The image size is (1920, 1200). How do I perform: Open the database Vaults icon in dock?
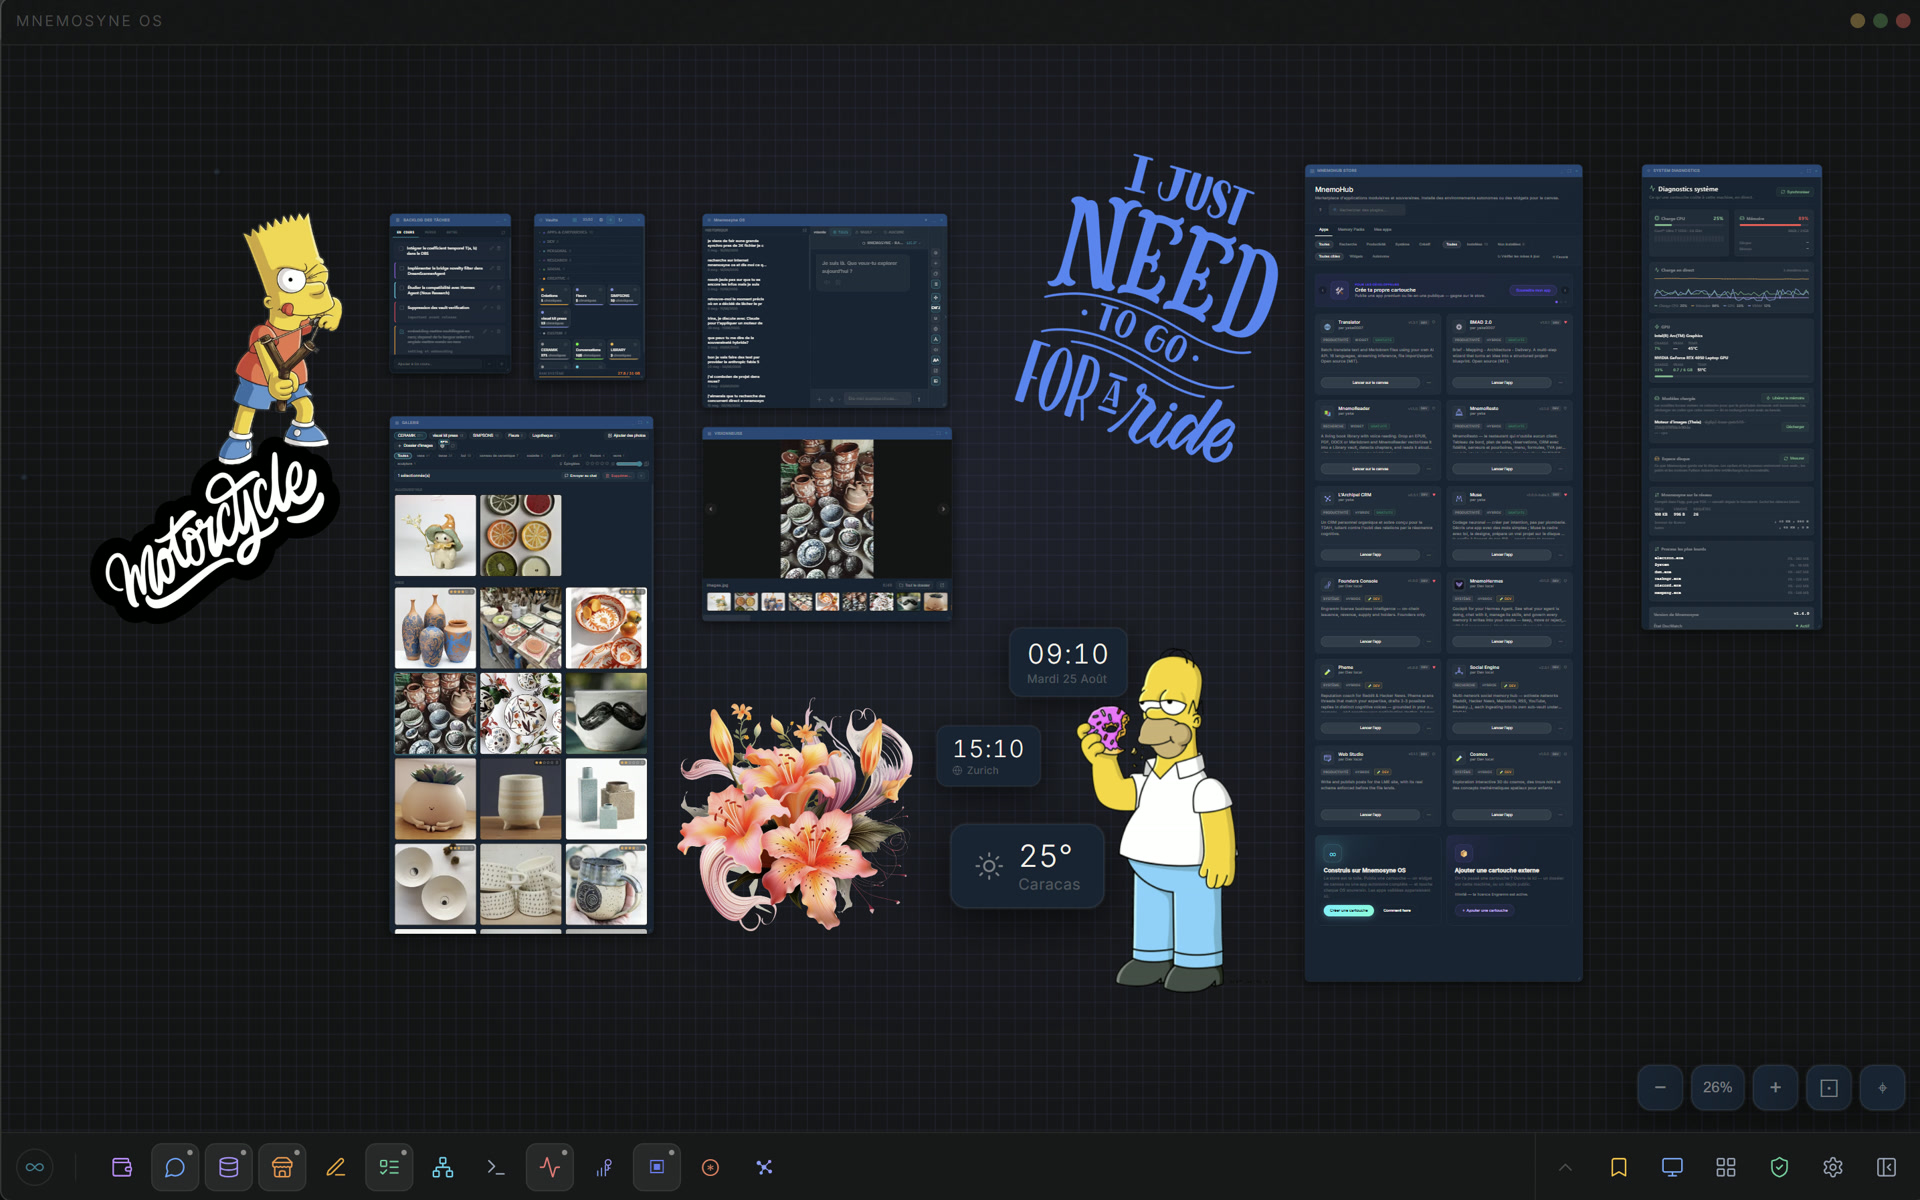pyautogui.click(x=229, y=1167)
